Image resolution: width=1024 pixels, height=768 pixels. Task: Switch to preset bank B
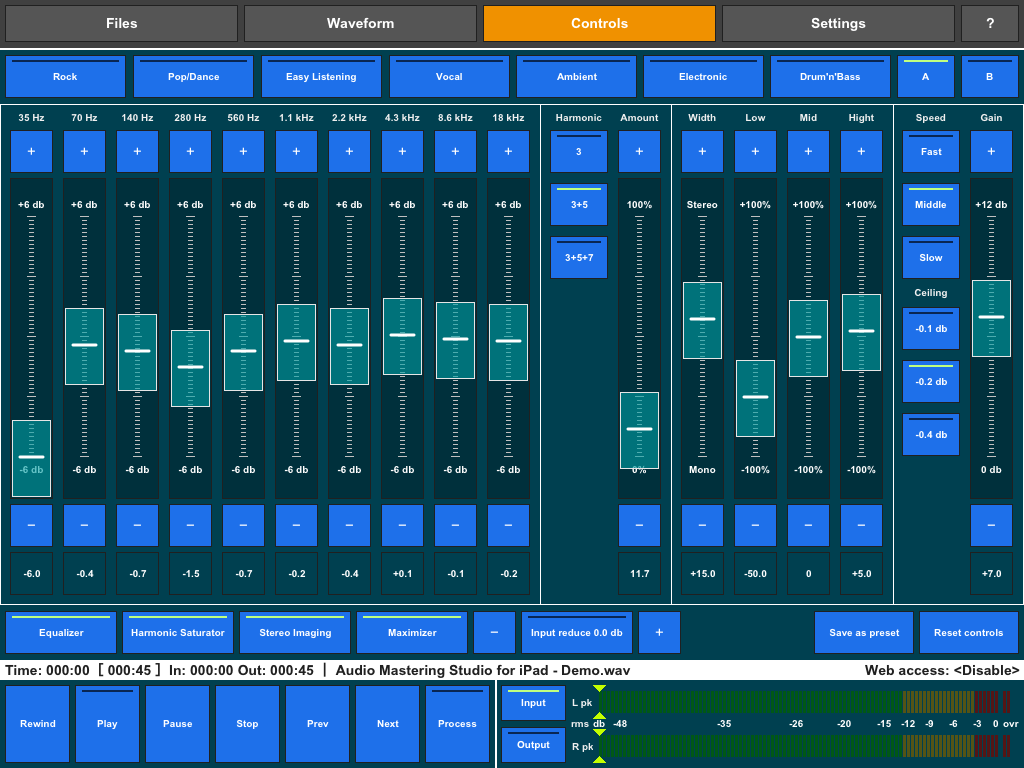click(x=989, y=76)
